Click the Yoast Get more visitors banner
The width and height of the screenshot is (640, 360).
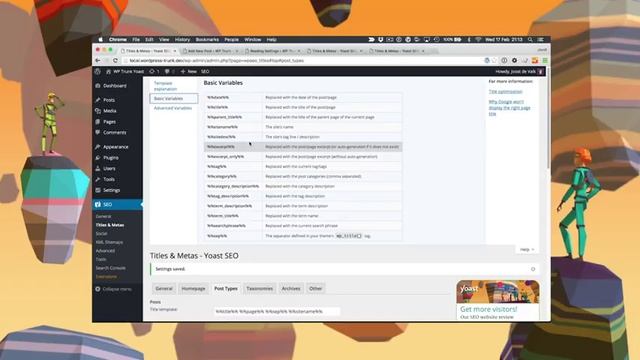498,300
